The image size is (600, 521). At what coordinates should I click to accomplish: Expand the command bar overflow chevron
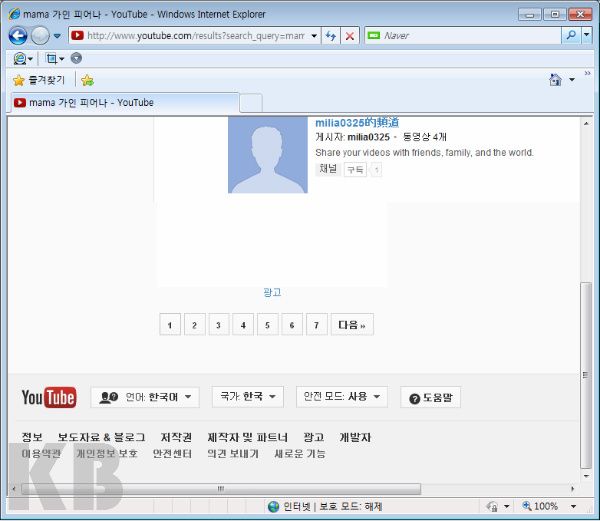(x=587, y=73)
